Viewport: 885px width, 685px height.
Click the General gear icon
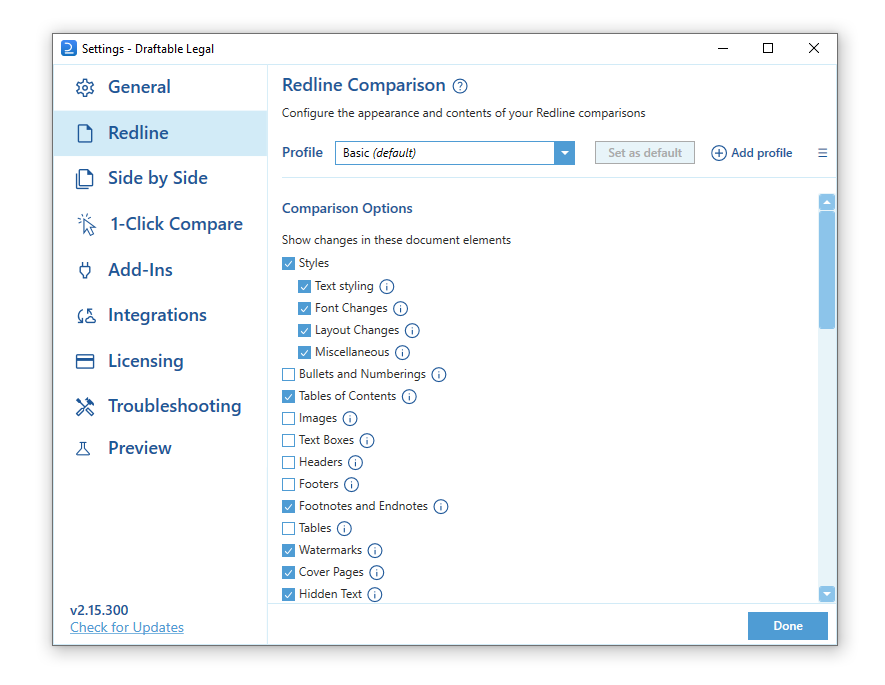point(85,87)
